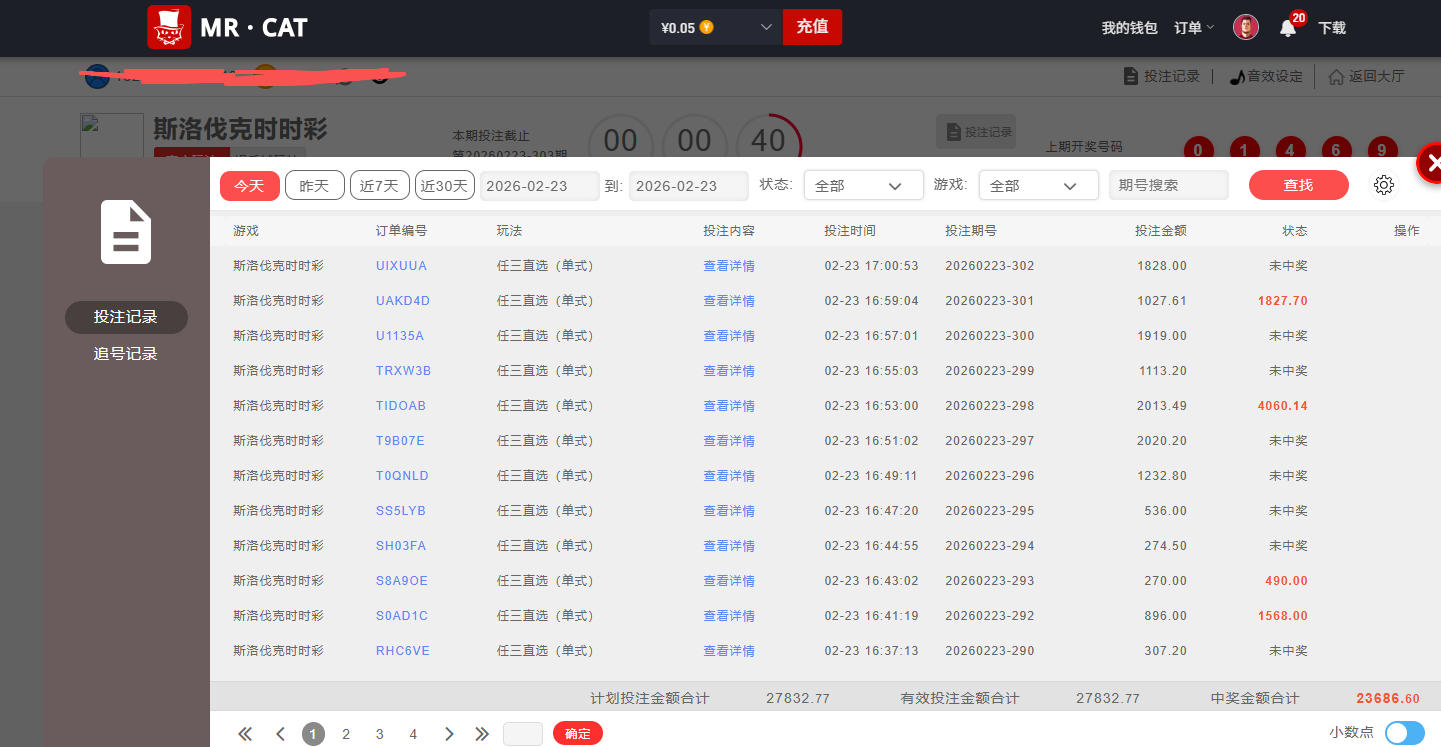Expand the 游戏 dropdown

(1038, 185)
